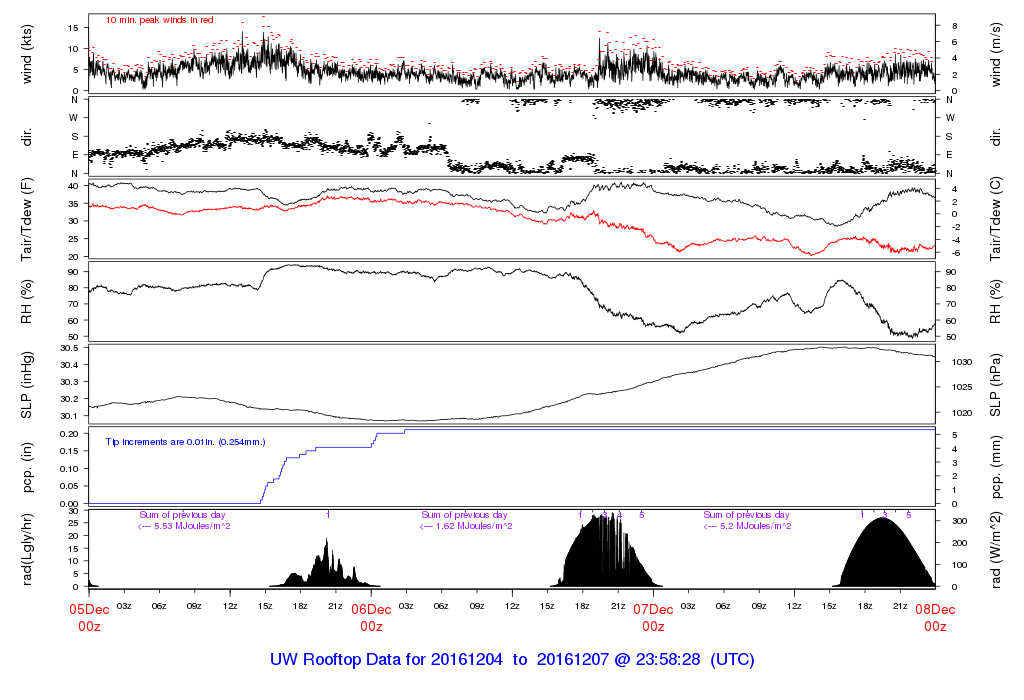Select the "wind (kts)" axis label
Screen dimensions: 1024x700
27,55
